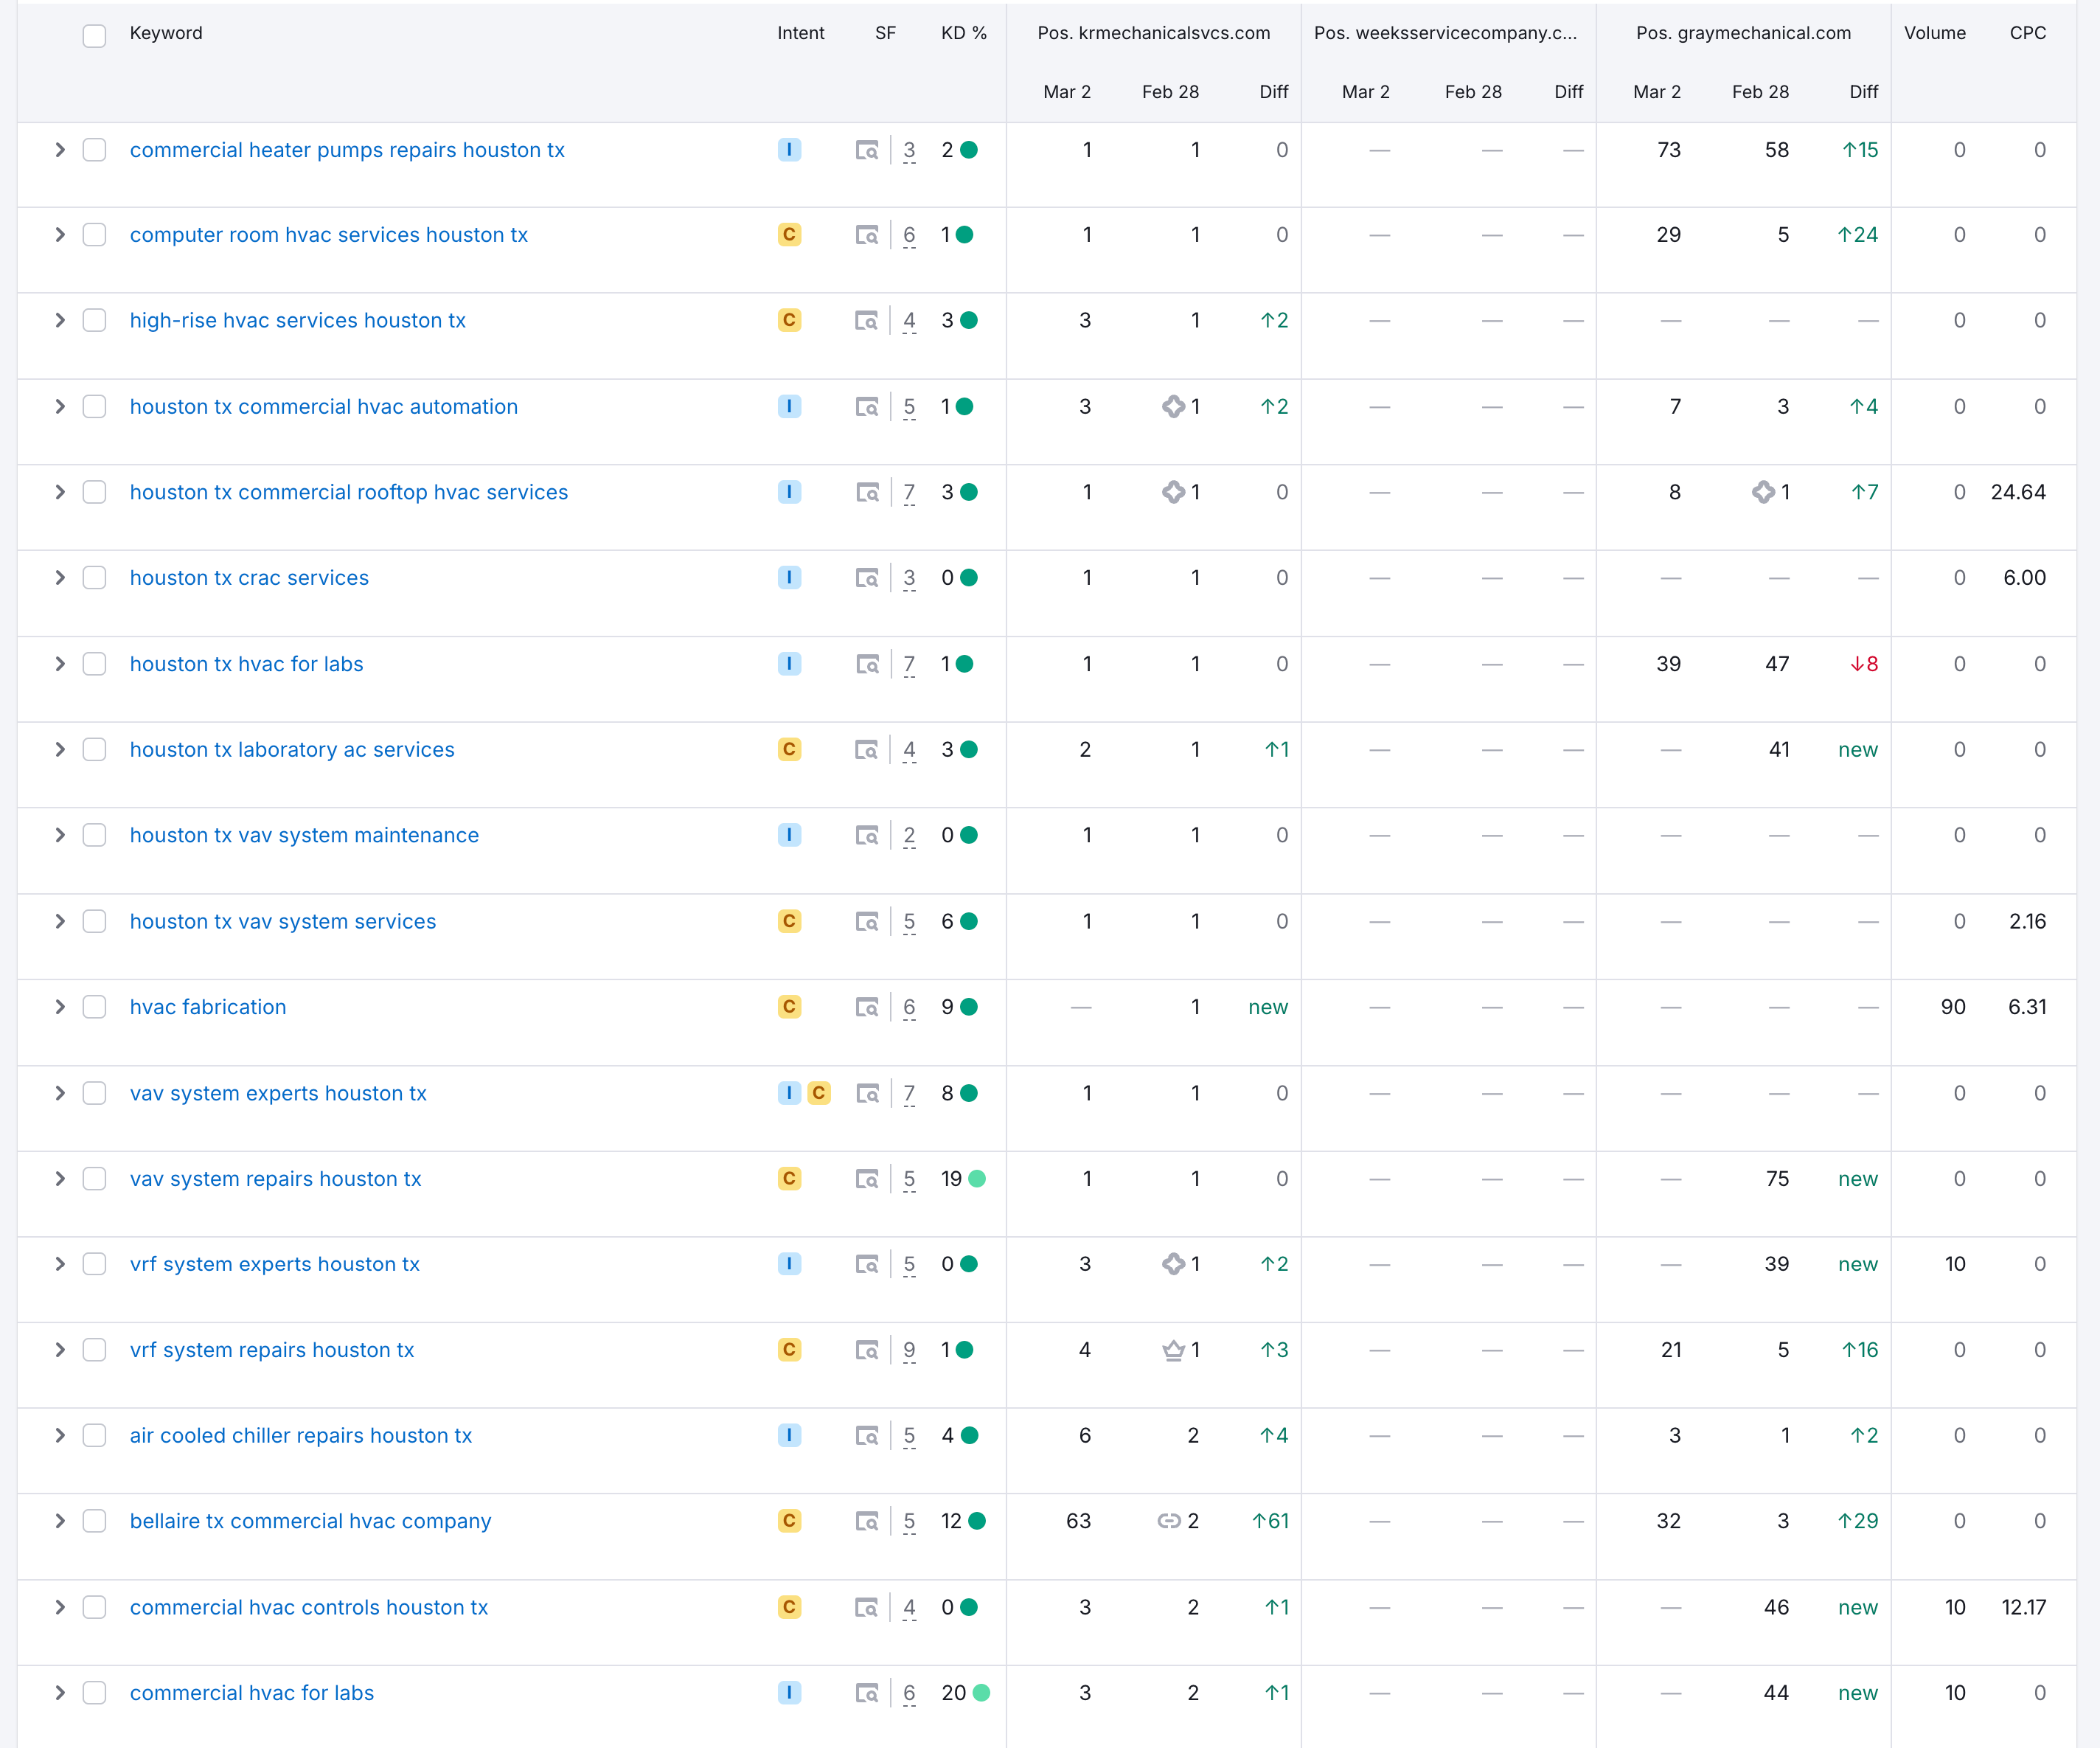Click Commercial intent badge for computer room hvac services
The image size is (2100, 1748).
(789, 235)
